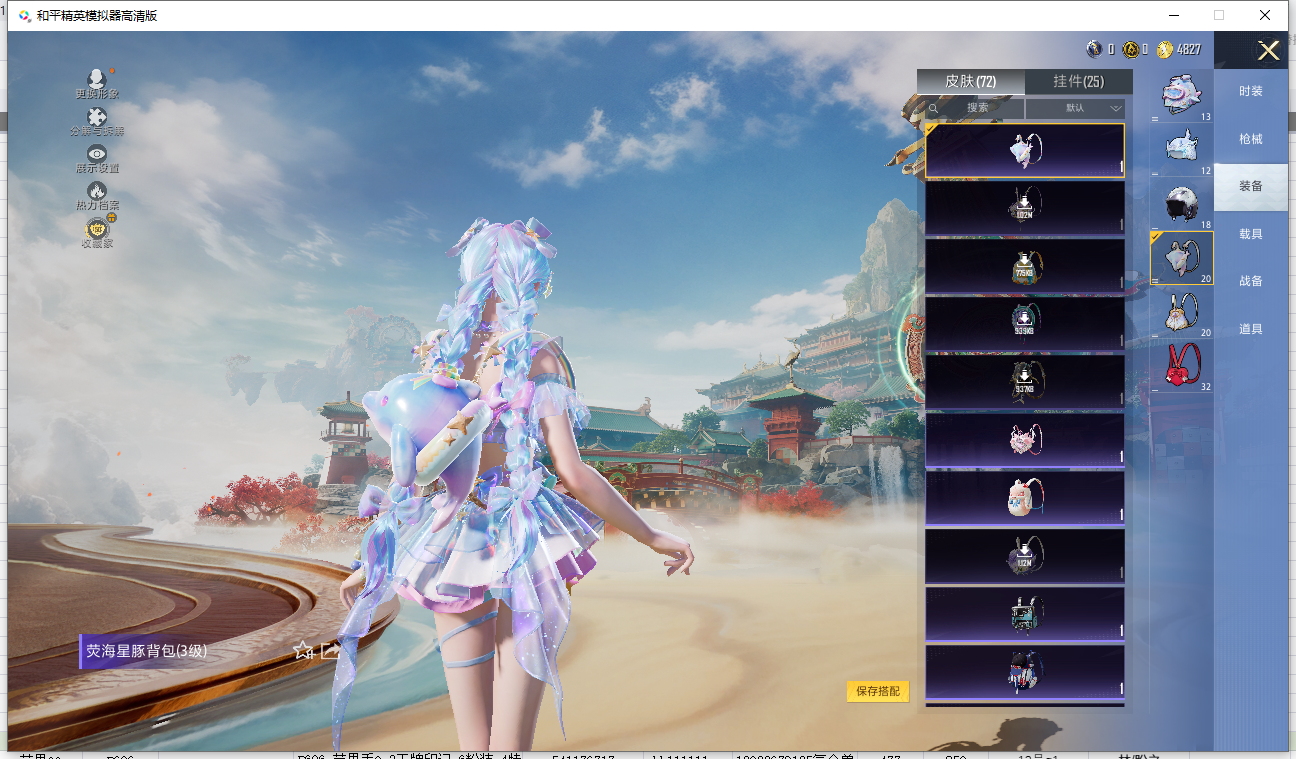Open the 更换形象 avatar icon
Image resolution: width=1296 pixels, height=759 pixels.
click(97, 78)
